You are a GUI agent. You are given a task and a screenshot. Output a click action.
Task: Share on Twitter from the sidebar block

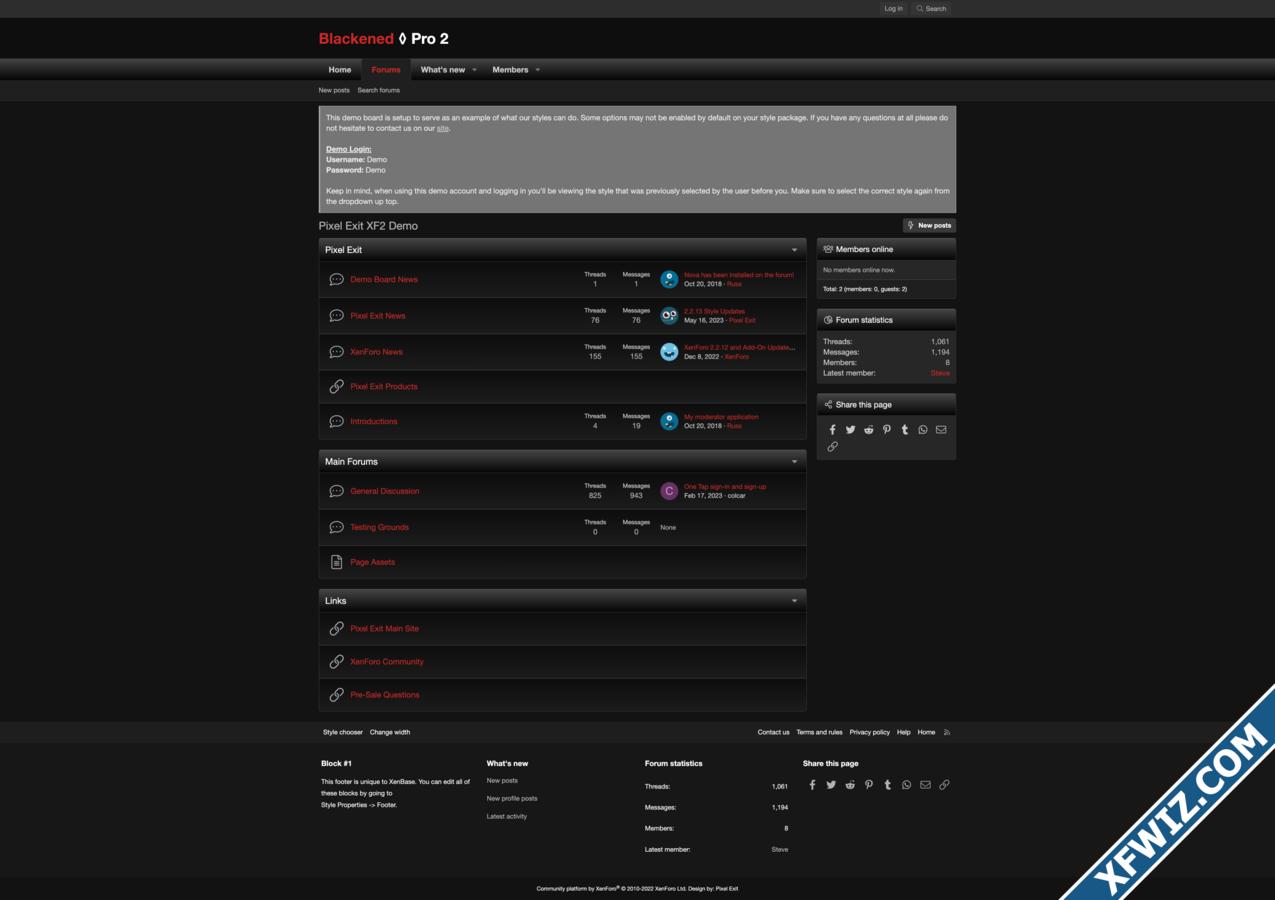click(850, 430)
